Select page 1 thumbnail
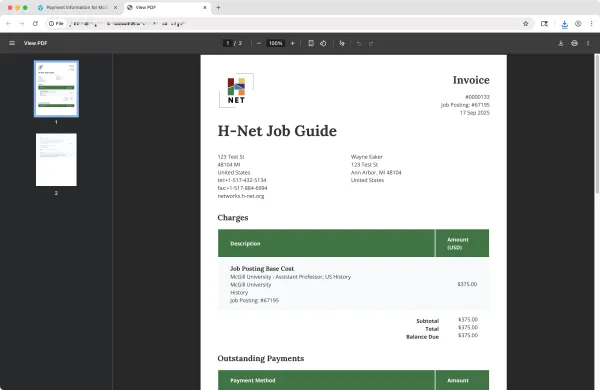This screenshot has width=600, height=390. click(x=56, y=88)
